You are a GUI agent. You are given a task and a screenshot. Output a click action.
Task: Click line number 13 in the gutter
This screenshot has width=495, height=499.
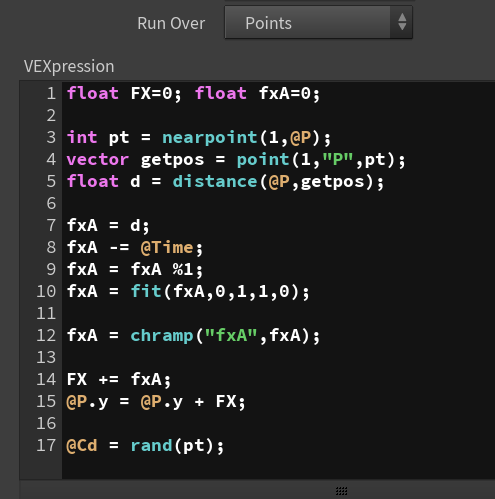tap(46, 357)
